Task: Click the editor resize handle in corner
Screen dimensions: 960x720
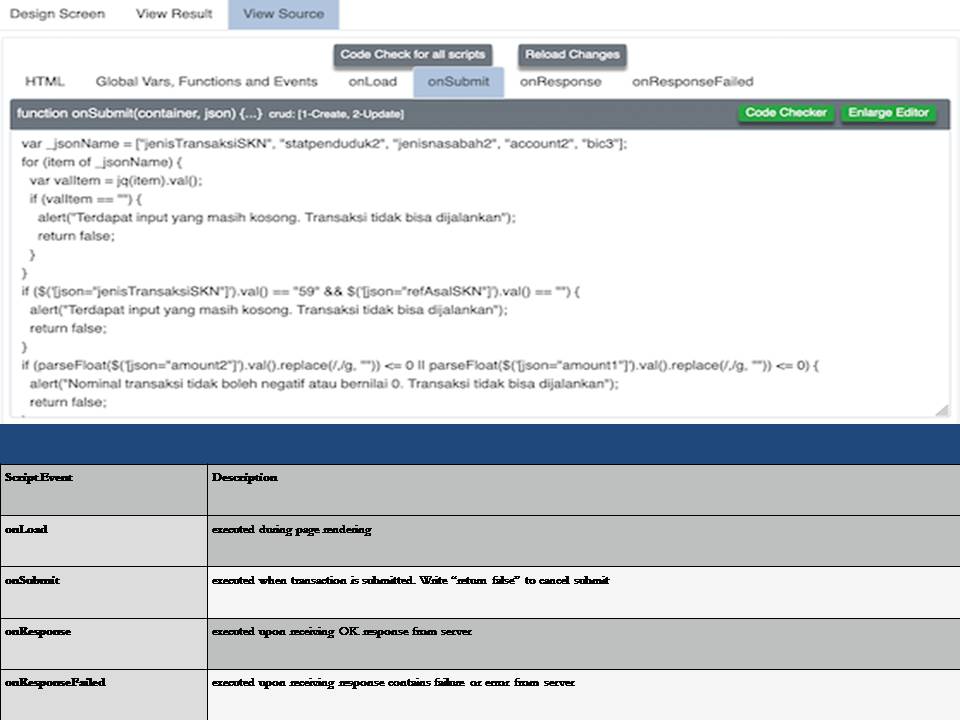Action: (941, 410)
